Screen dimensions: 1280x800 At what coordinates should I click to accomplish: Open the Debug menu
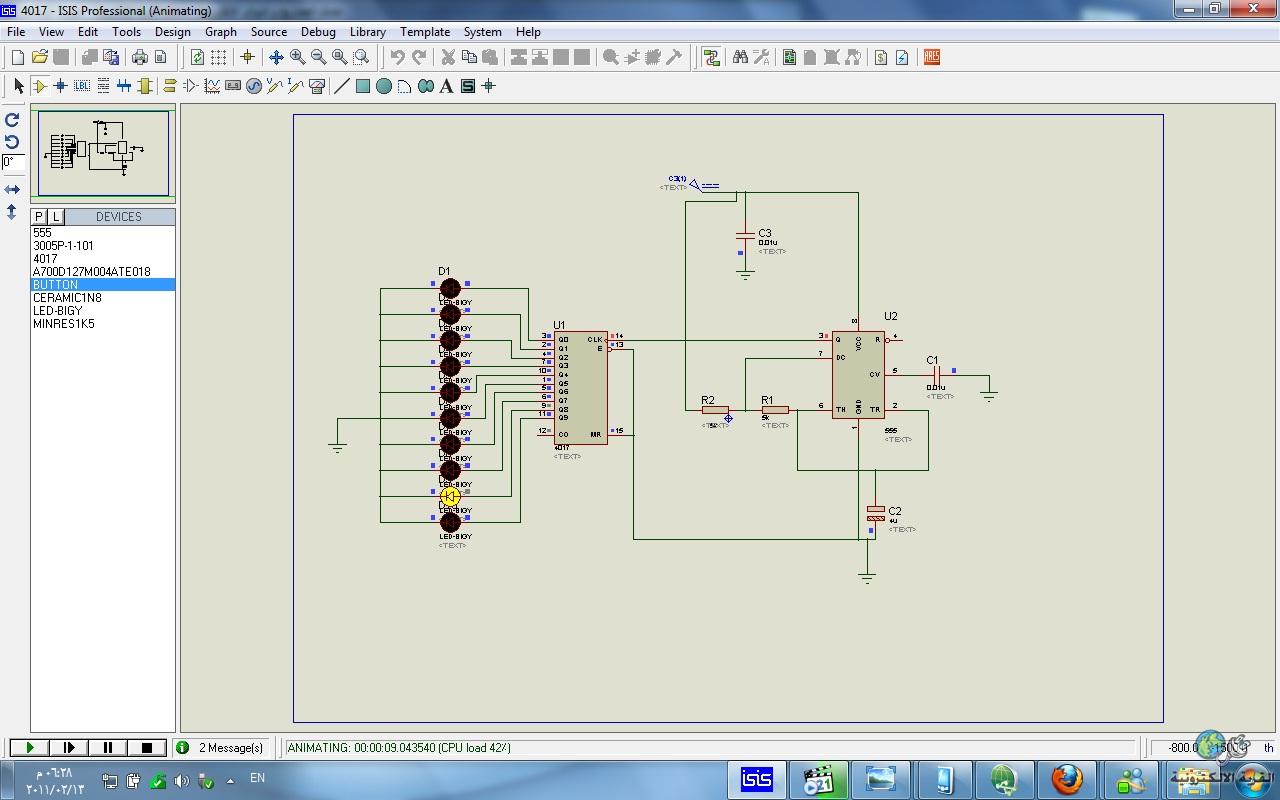pyautogui.click(x=318, y=32)
